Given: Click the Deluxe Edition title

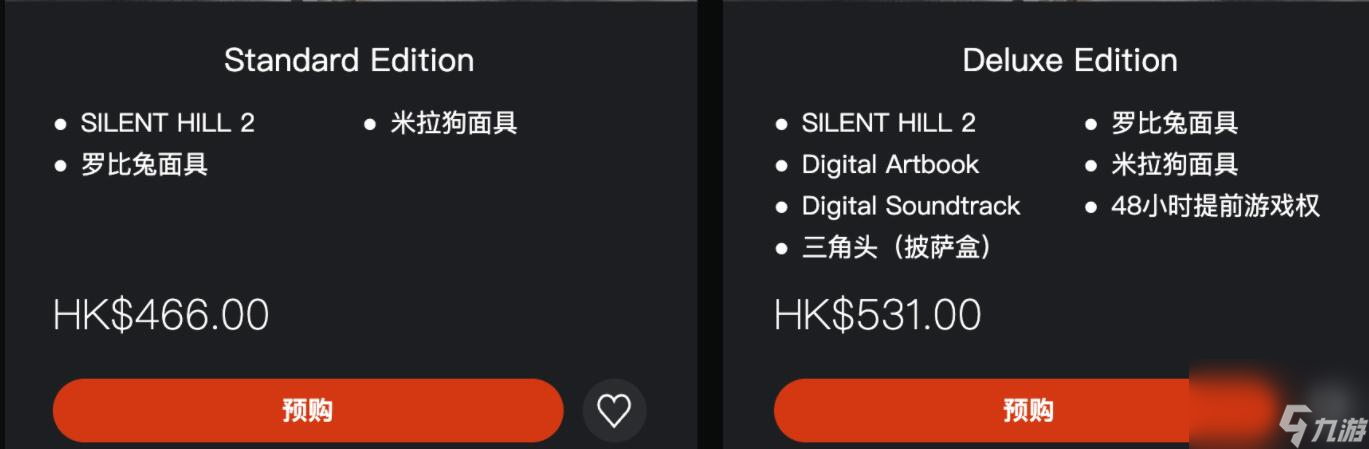Looking at the screenshot, I should [1070, 60].
